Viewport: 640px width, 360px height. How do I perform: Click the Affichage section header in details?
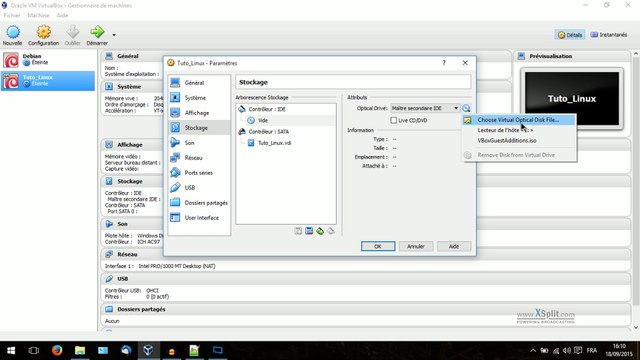pyautogui.click(x=130, y=145)
